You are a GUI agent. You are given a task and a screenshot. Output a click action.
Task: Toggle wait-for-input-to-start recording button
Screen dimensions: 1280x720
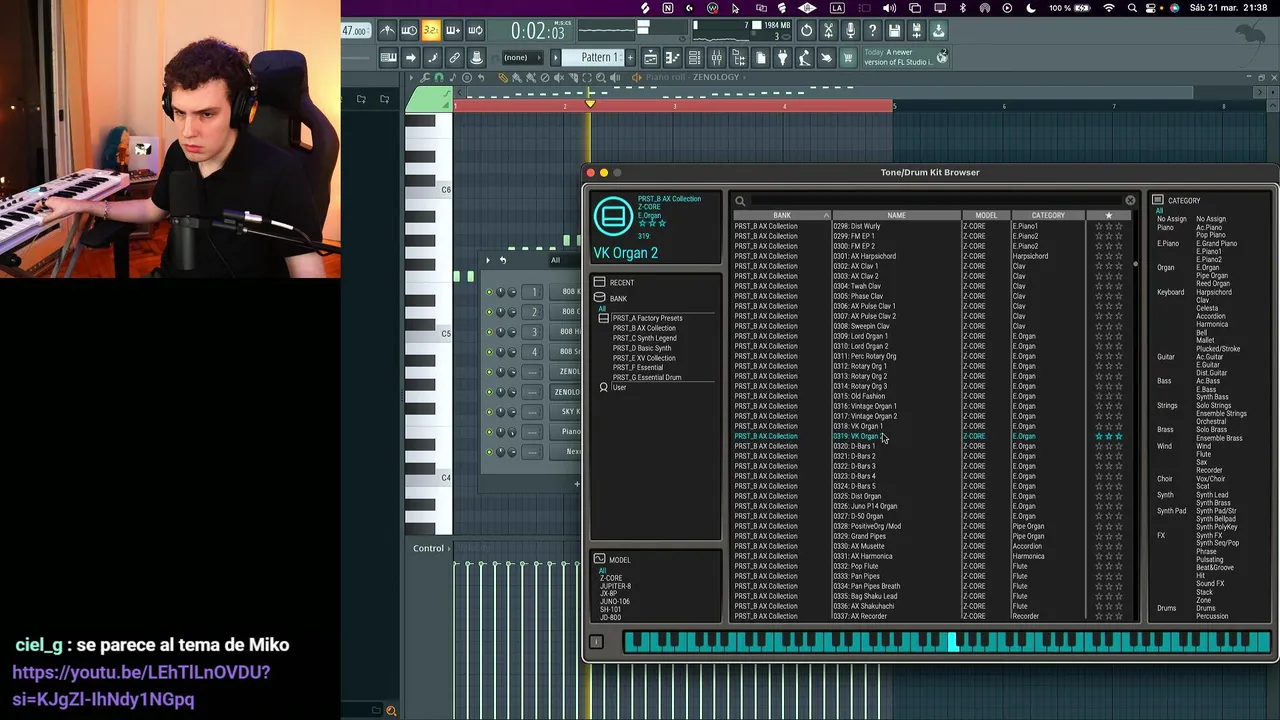409,31
